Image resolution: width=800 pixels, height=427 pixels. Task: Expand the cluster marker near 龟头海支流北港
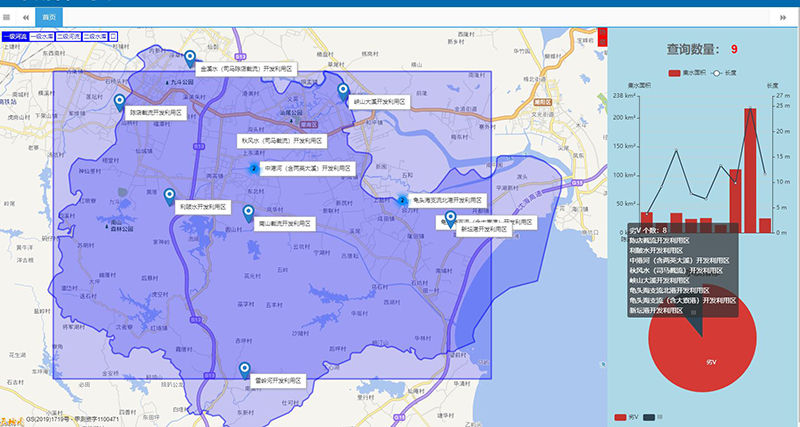point(403,199)
